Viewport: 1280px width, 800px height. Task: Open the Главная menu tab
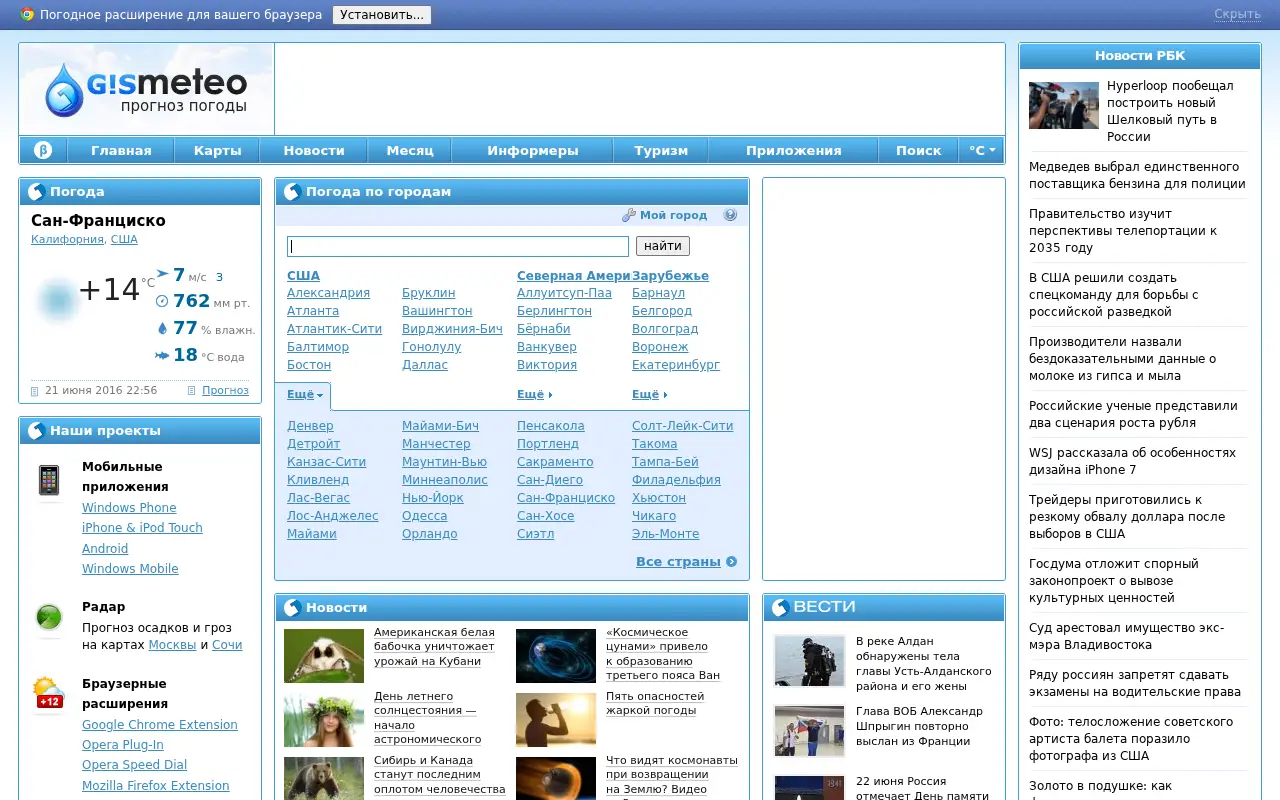pos(121,151)
